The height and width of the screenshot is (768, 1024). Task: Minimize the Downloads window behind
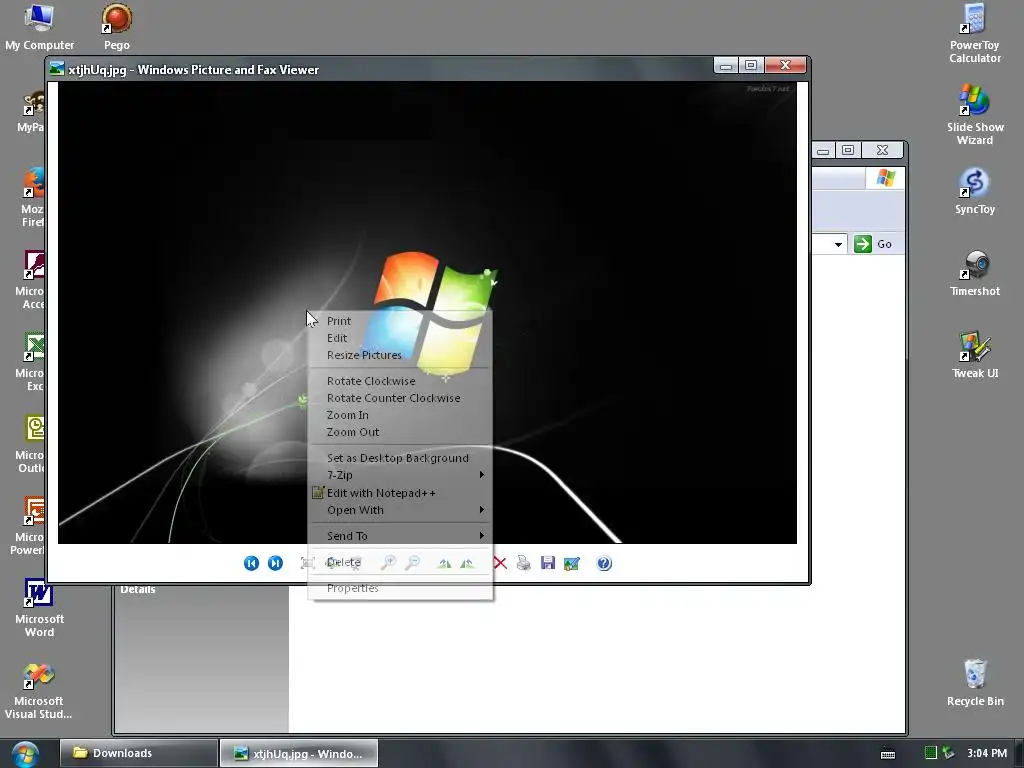tap(823, 150)
